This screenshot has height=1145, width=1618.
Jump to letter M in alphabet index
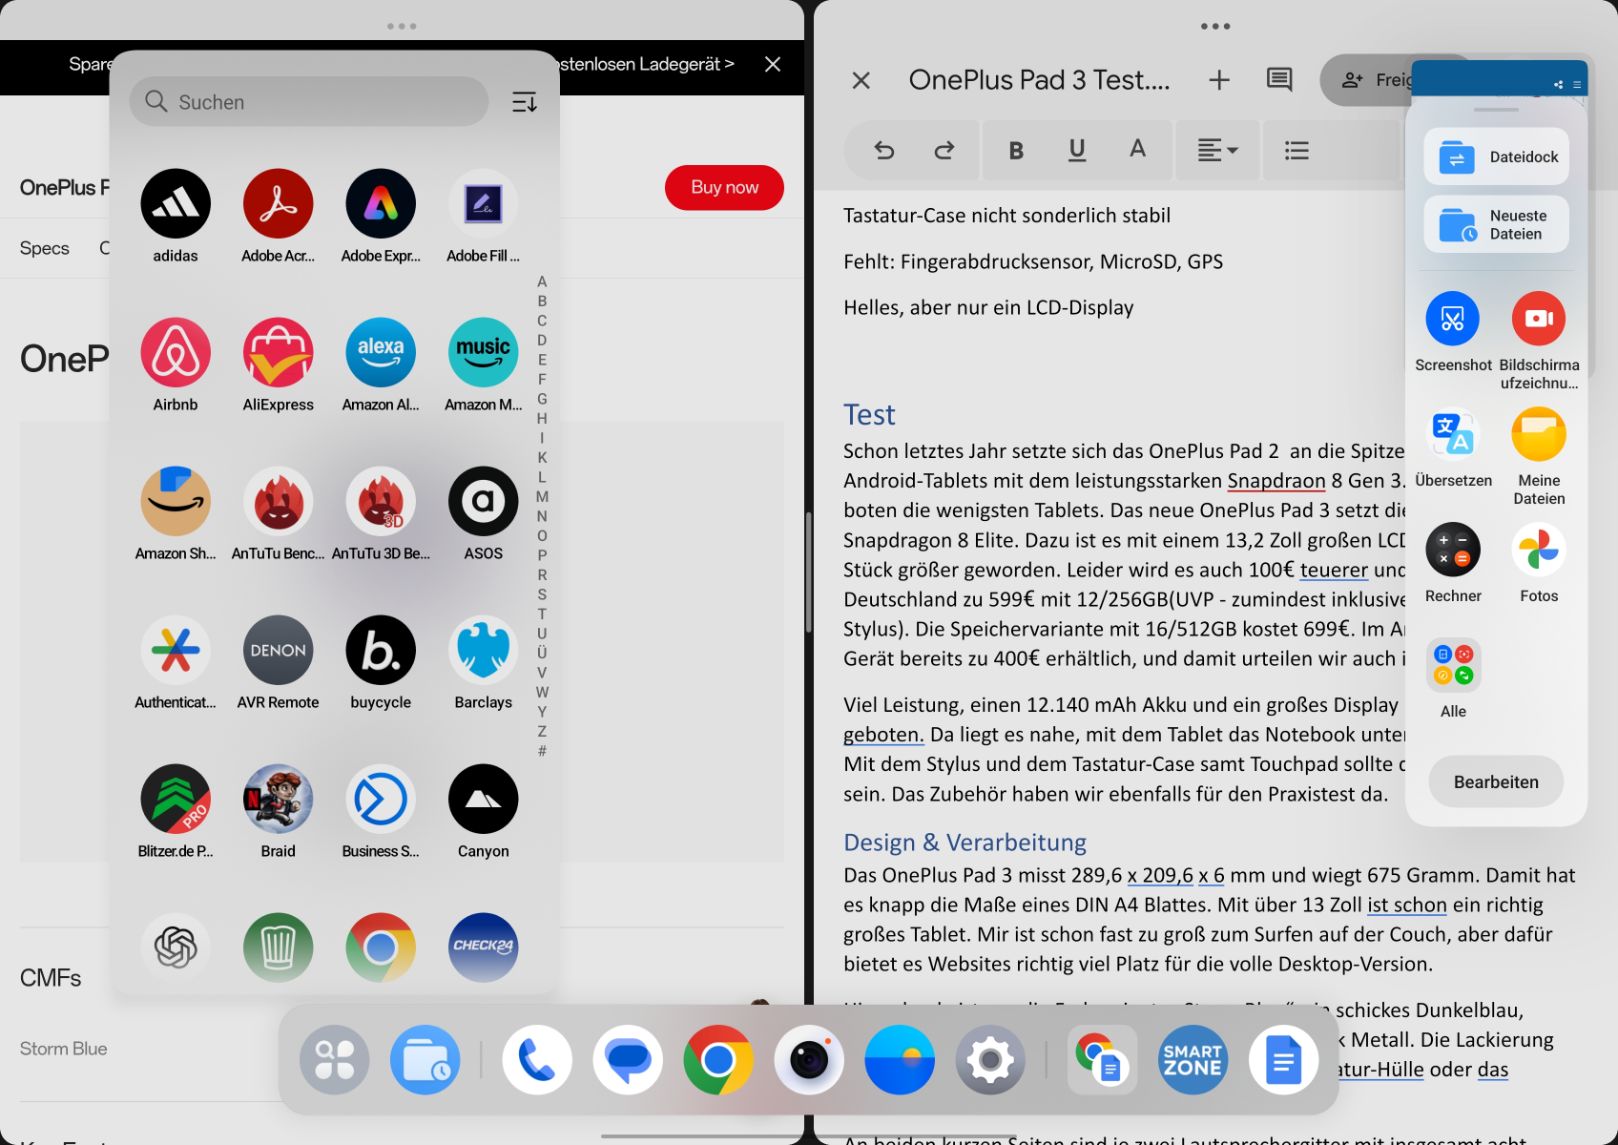[542, 496]
